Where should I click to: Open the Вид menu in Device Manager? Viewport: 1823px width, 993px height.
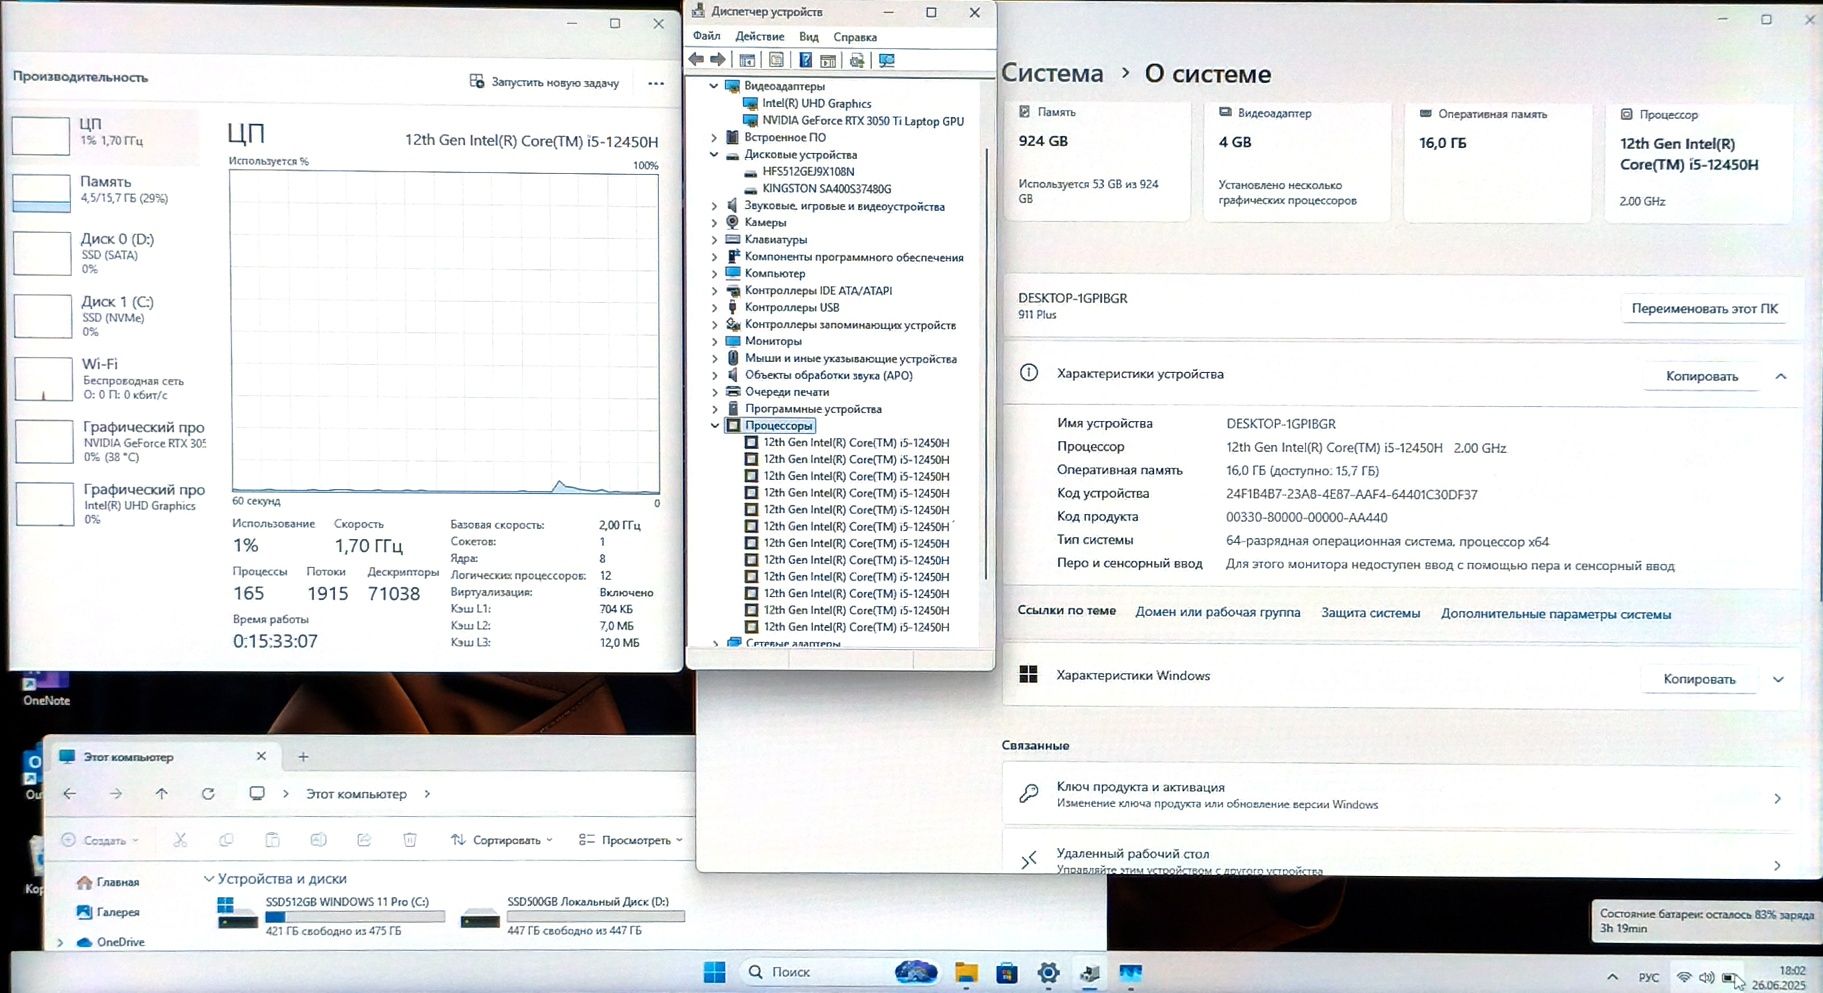click(x=809, y=36)
